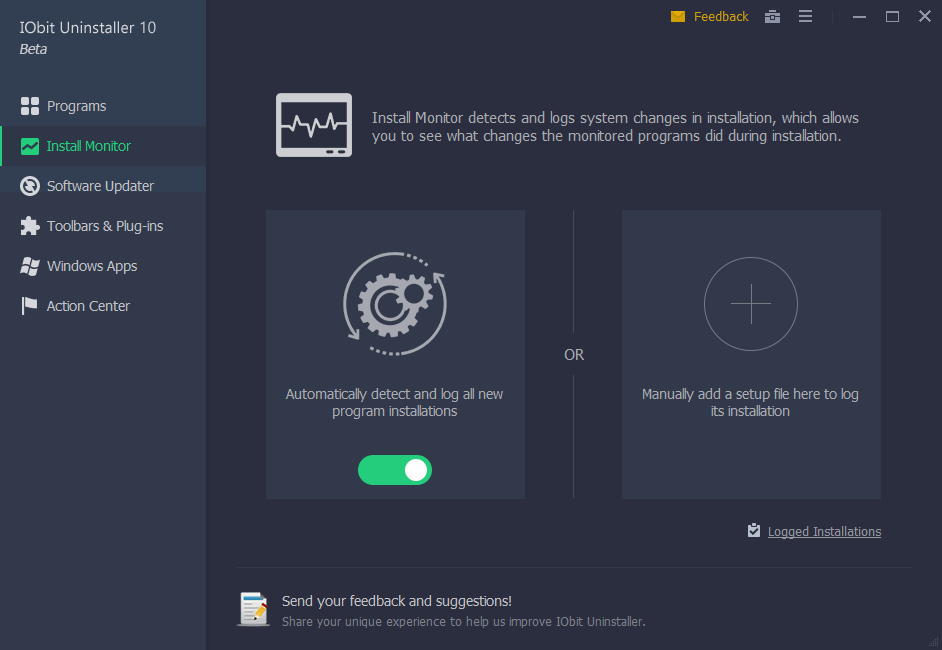
Task: Click the Feedback link text
Action: click(721, 17)
